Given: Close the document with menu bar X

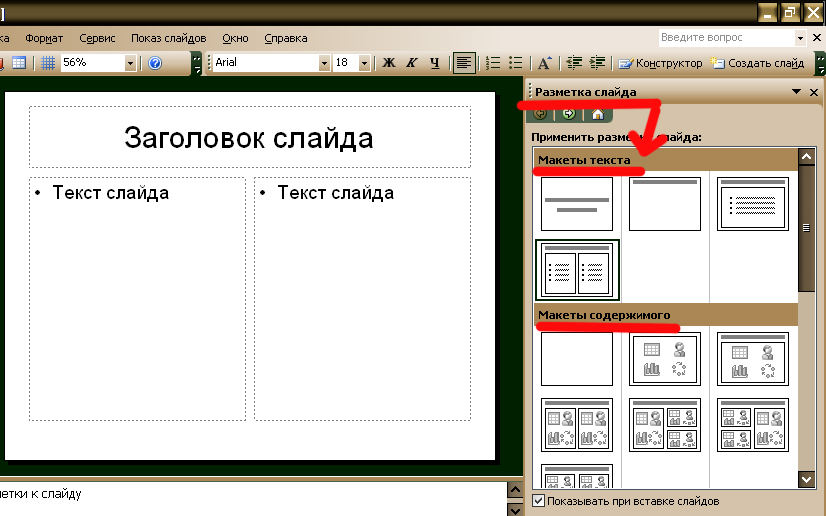Looking at the screenshot, I should point(817,38).
